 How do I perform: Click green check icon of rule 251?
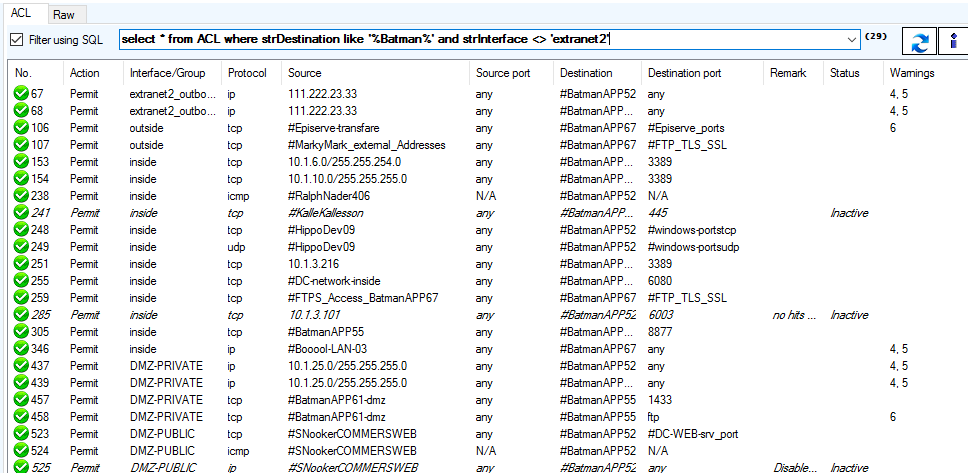click(22, 264)
